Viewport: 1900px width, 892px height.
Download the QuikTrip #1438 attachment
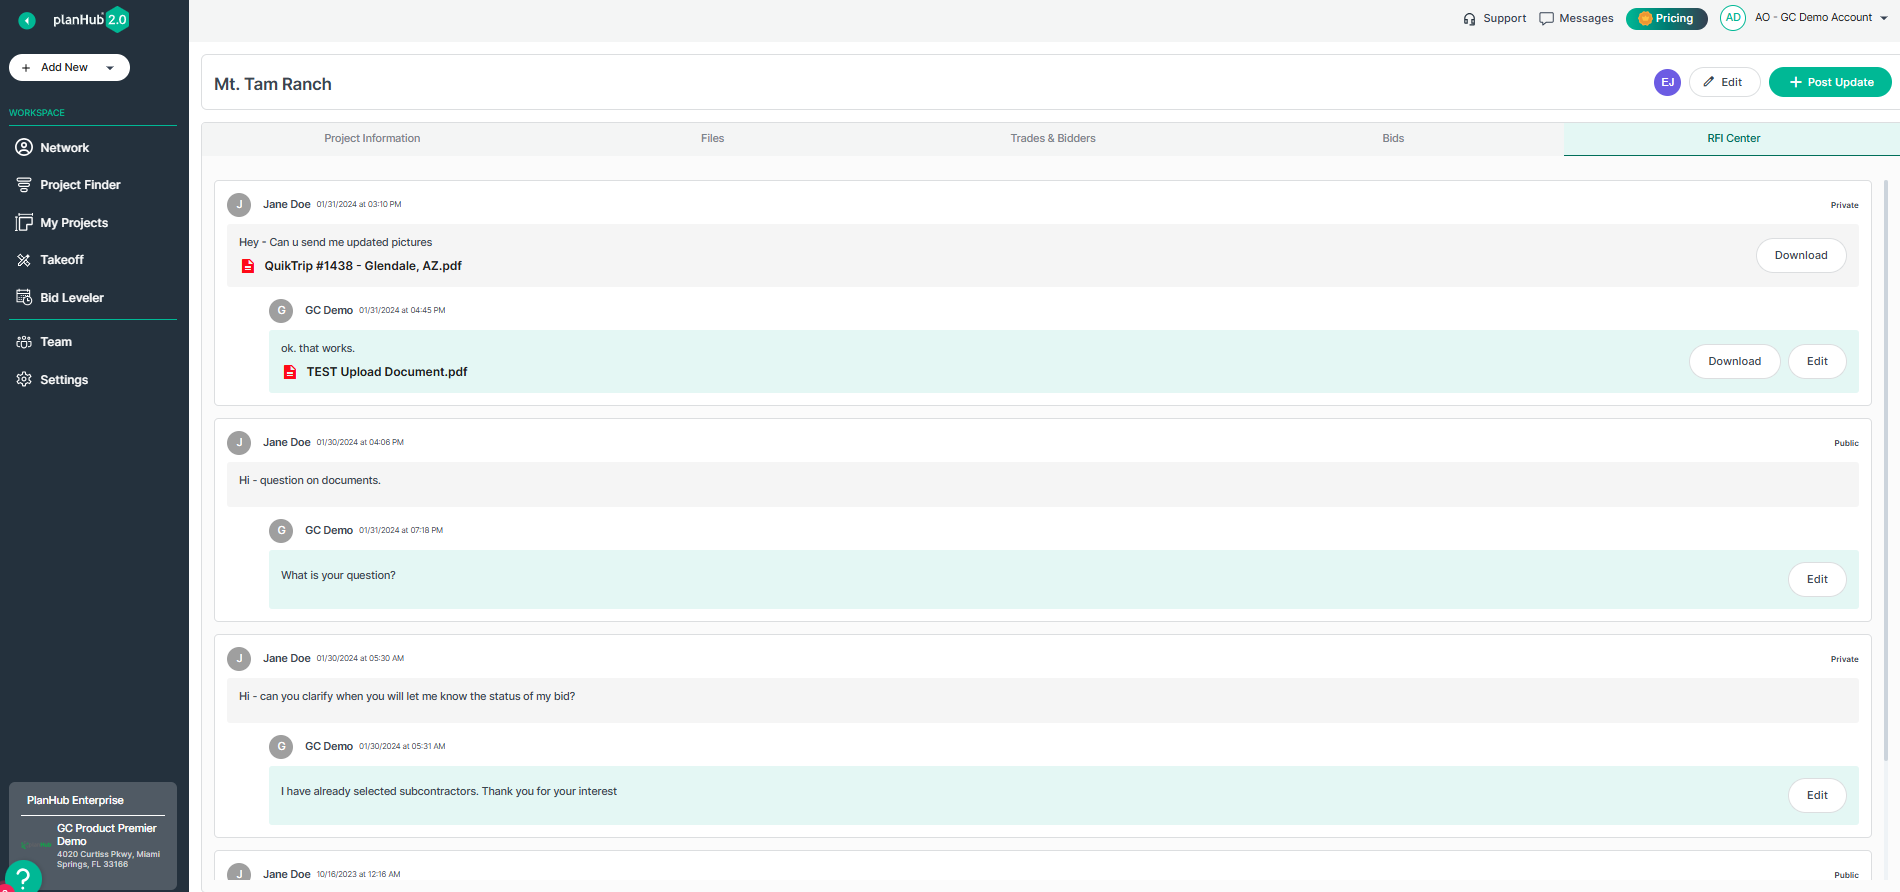coord(1801,256)
